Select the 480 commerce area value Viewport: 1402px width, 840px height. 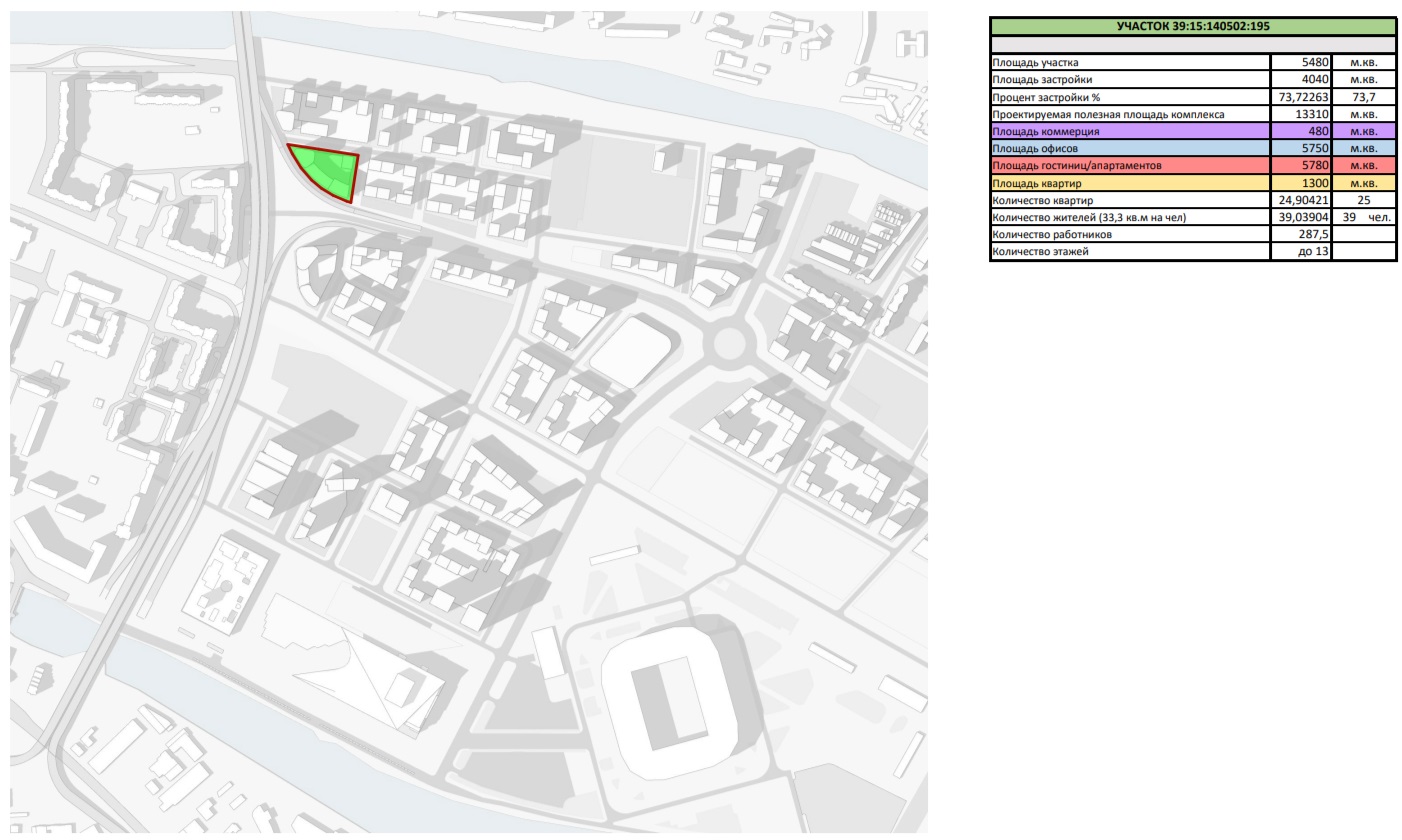pos(1301,131)
